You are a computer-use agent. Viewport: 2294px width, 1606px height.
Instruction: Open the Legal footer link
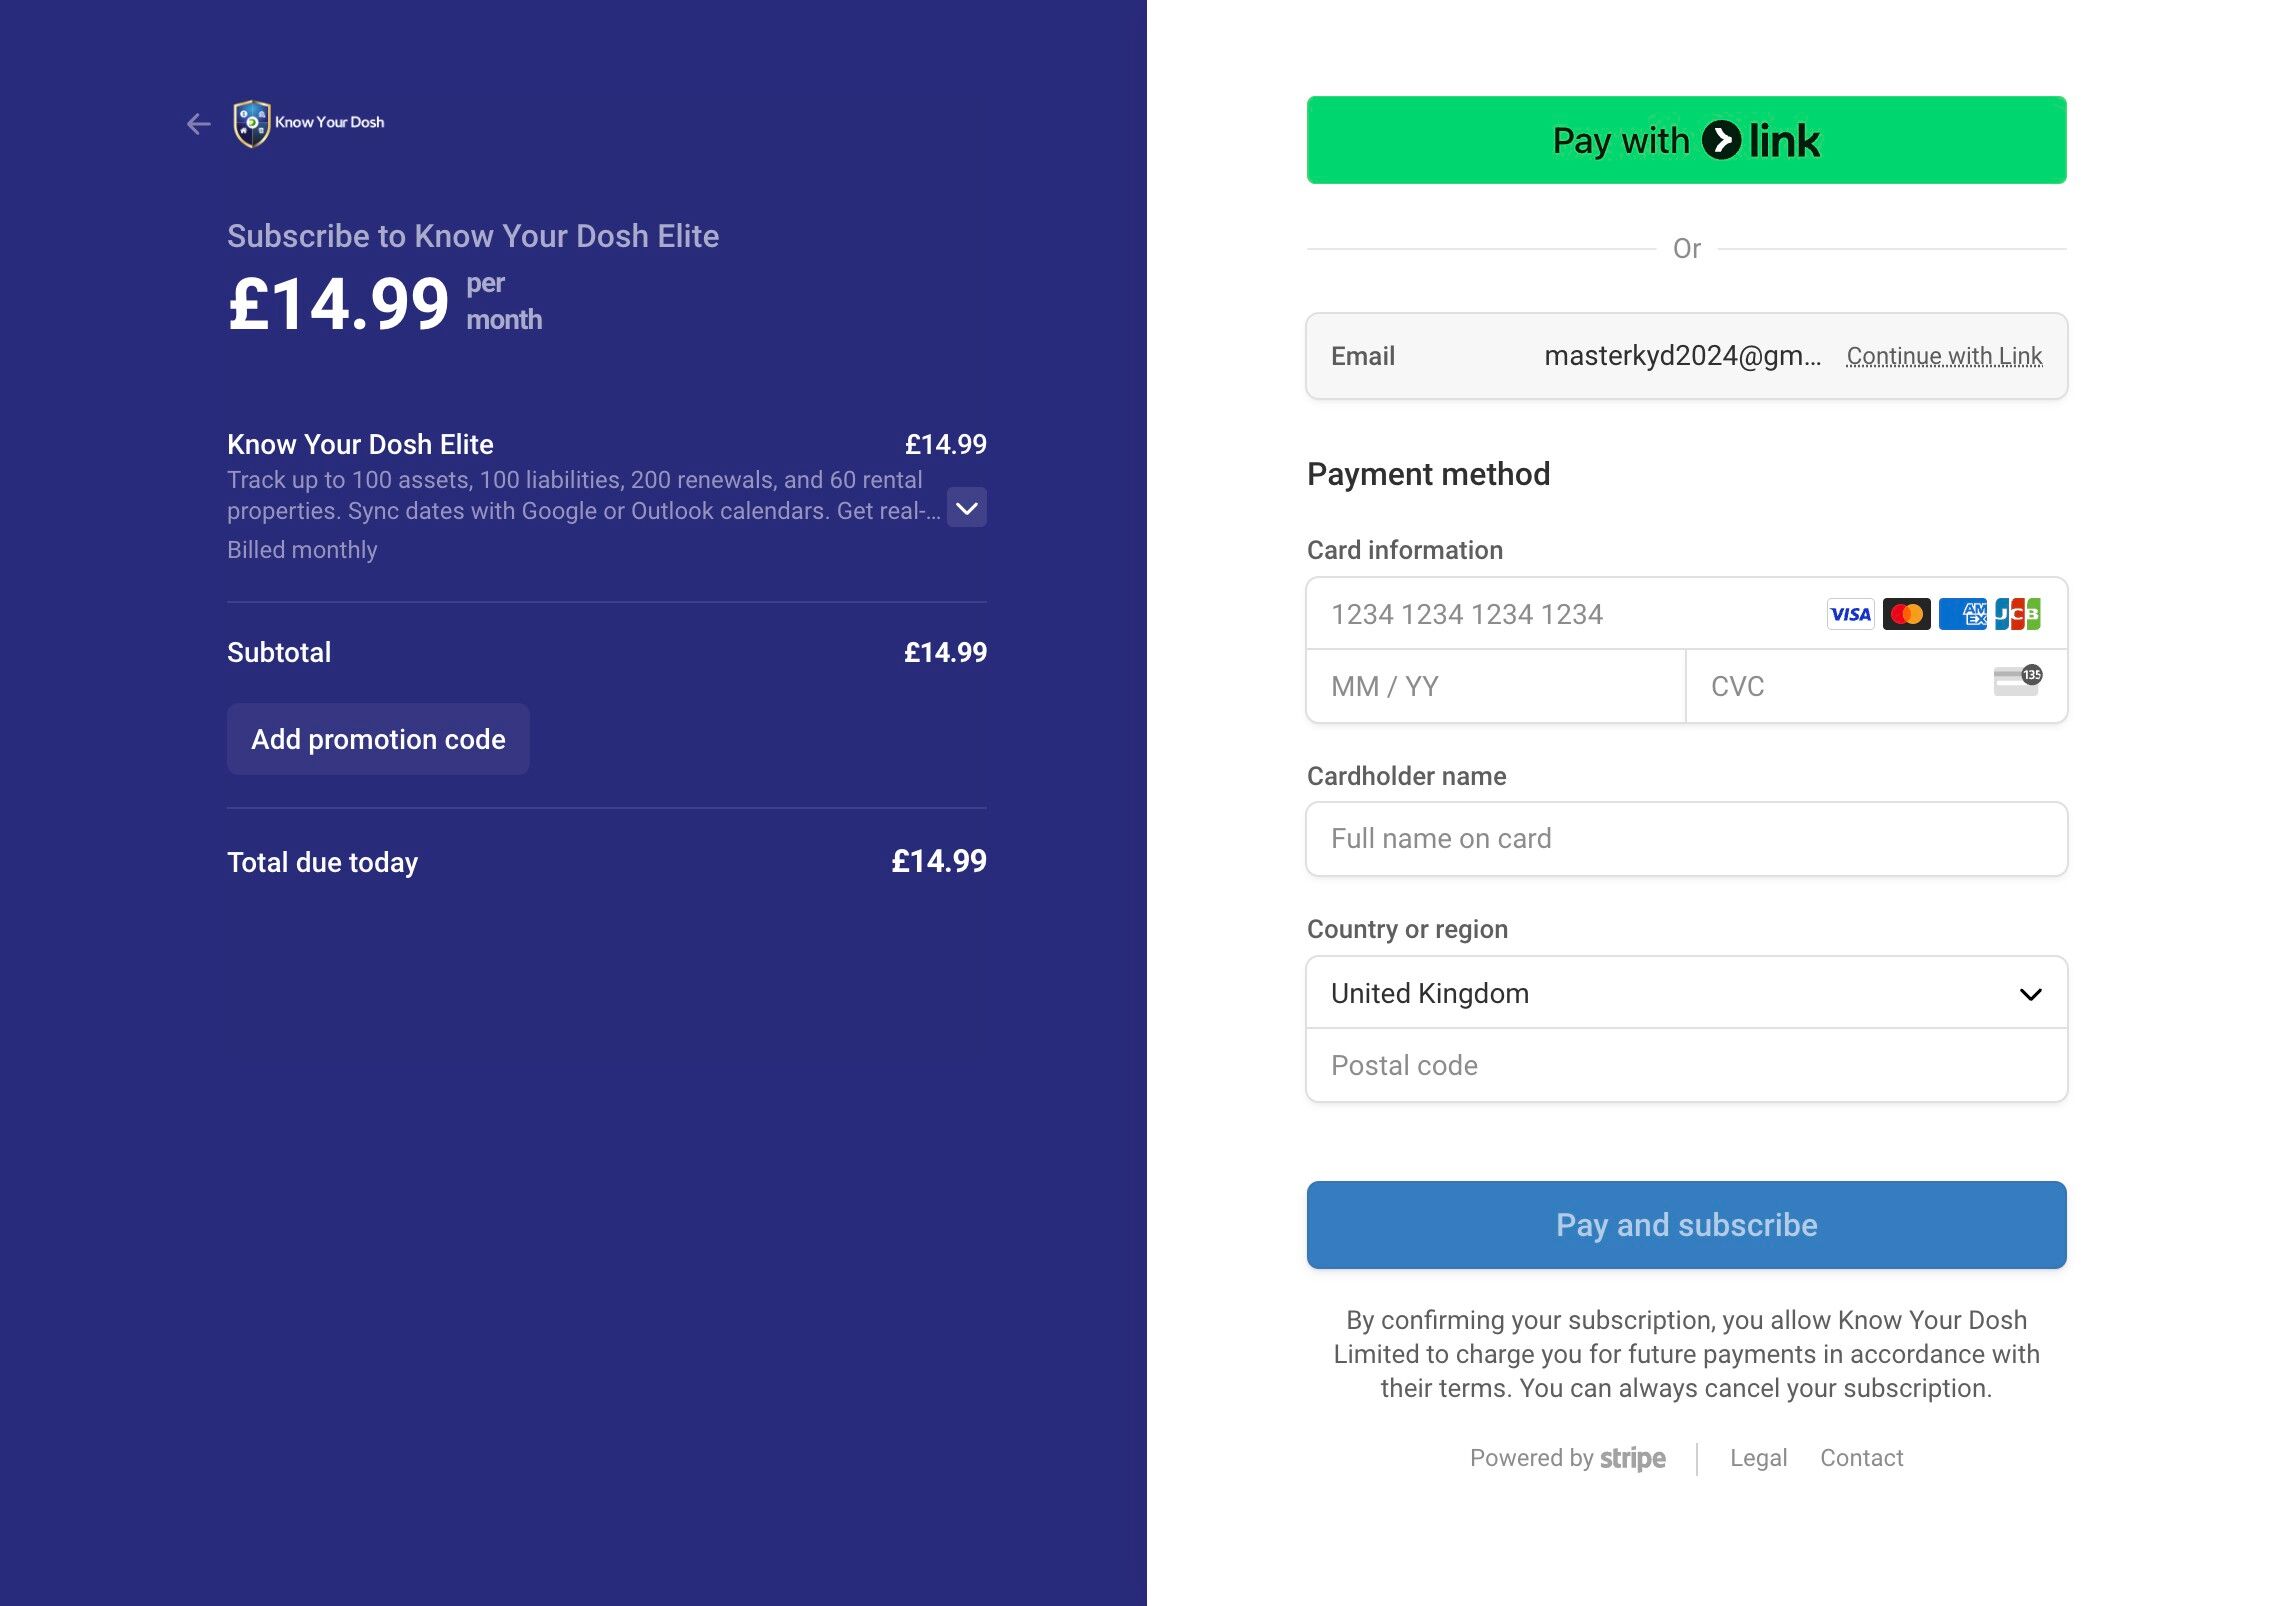pos(1758,1458)
